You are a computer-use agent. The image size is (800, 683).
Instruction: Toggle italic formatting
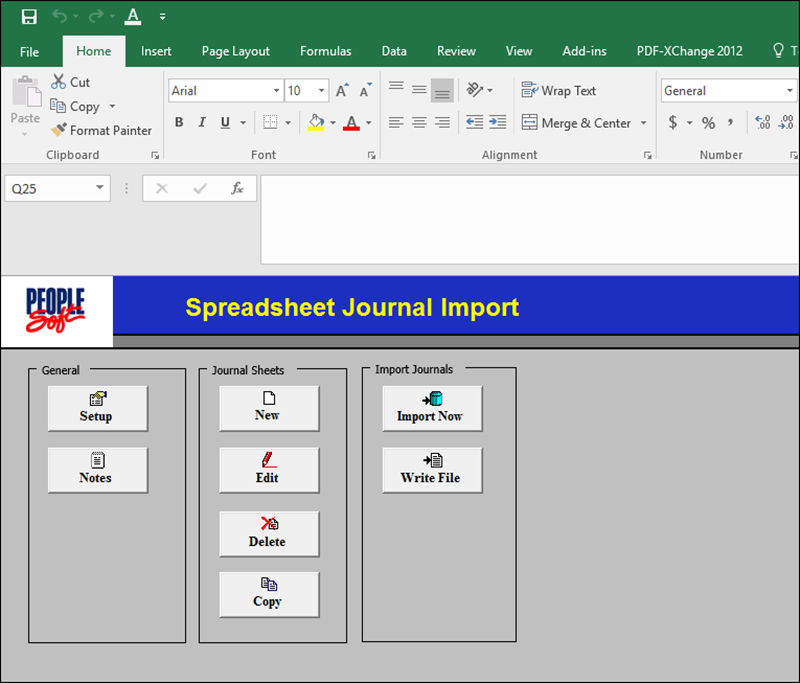[202, 122]
